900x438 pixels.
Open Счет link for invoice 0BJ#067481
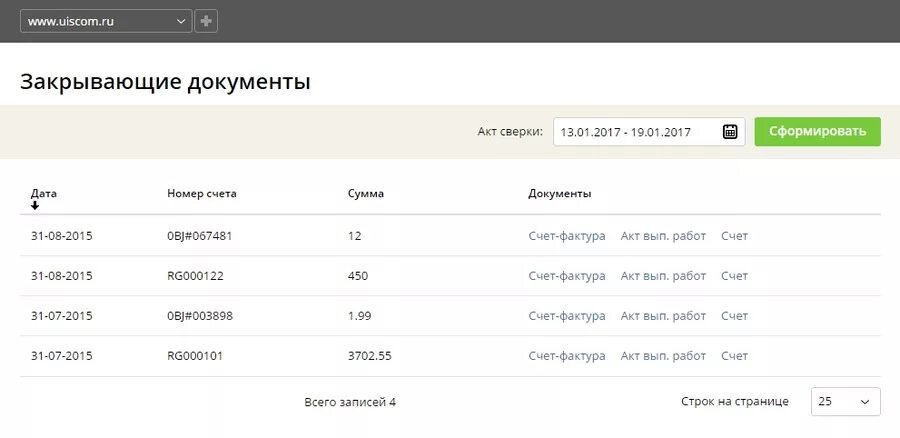[735, 236]
